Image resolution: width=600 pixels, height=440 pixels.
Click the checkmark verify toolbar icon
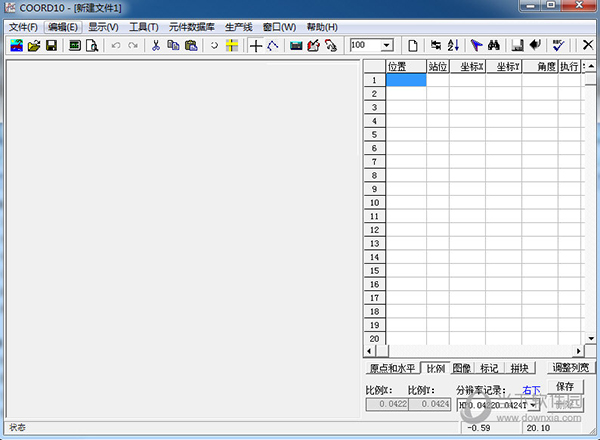click(x=558, y=46)
